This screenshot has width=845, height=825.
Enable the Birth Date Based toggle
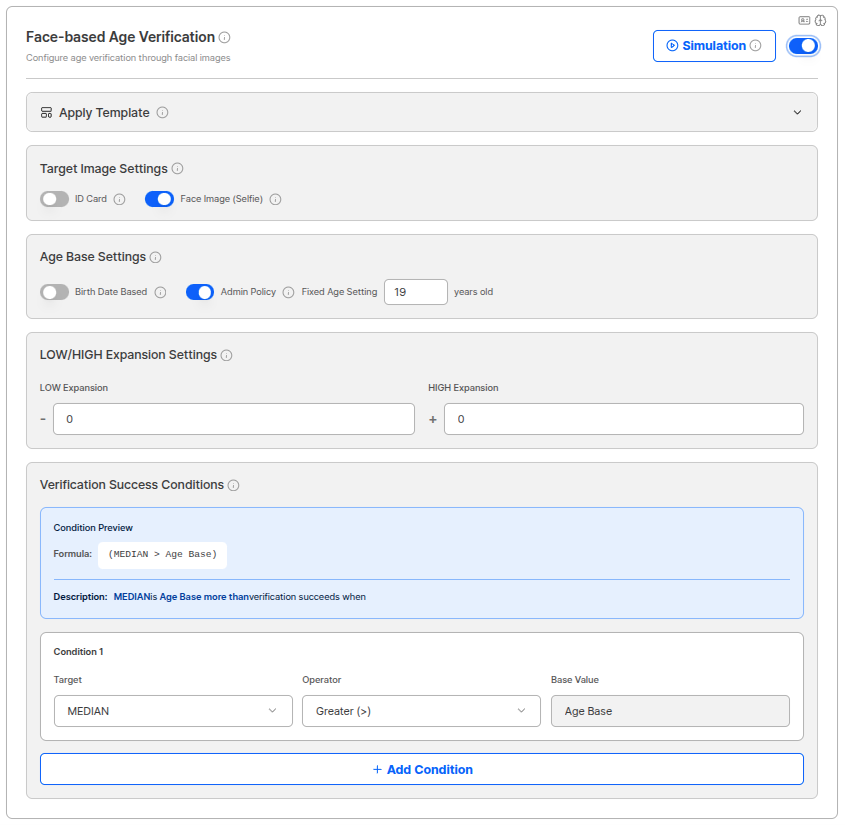coord(54,291)
